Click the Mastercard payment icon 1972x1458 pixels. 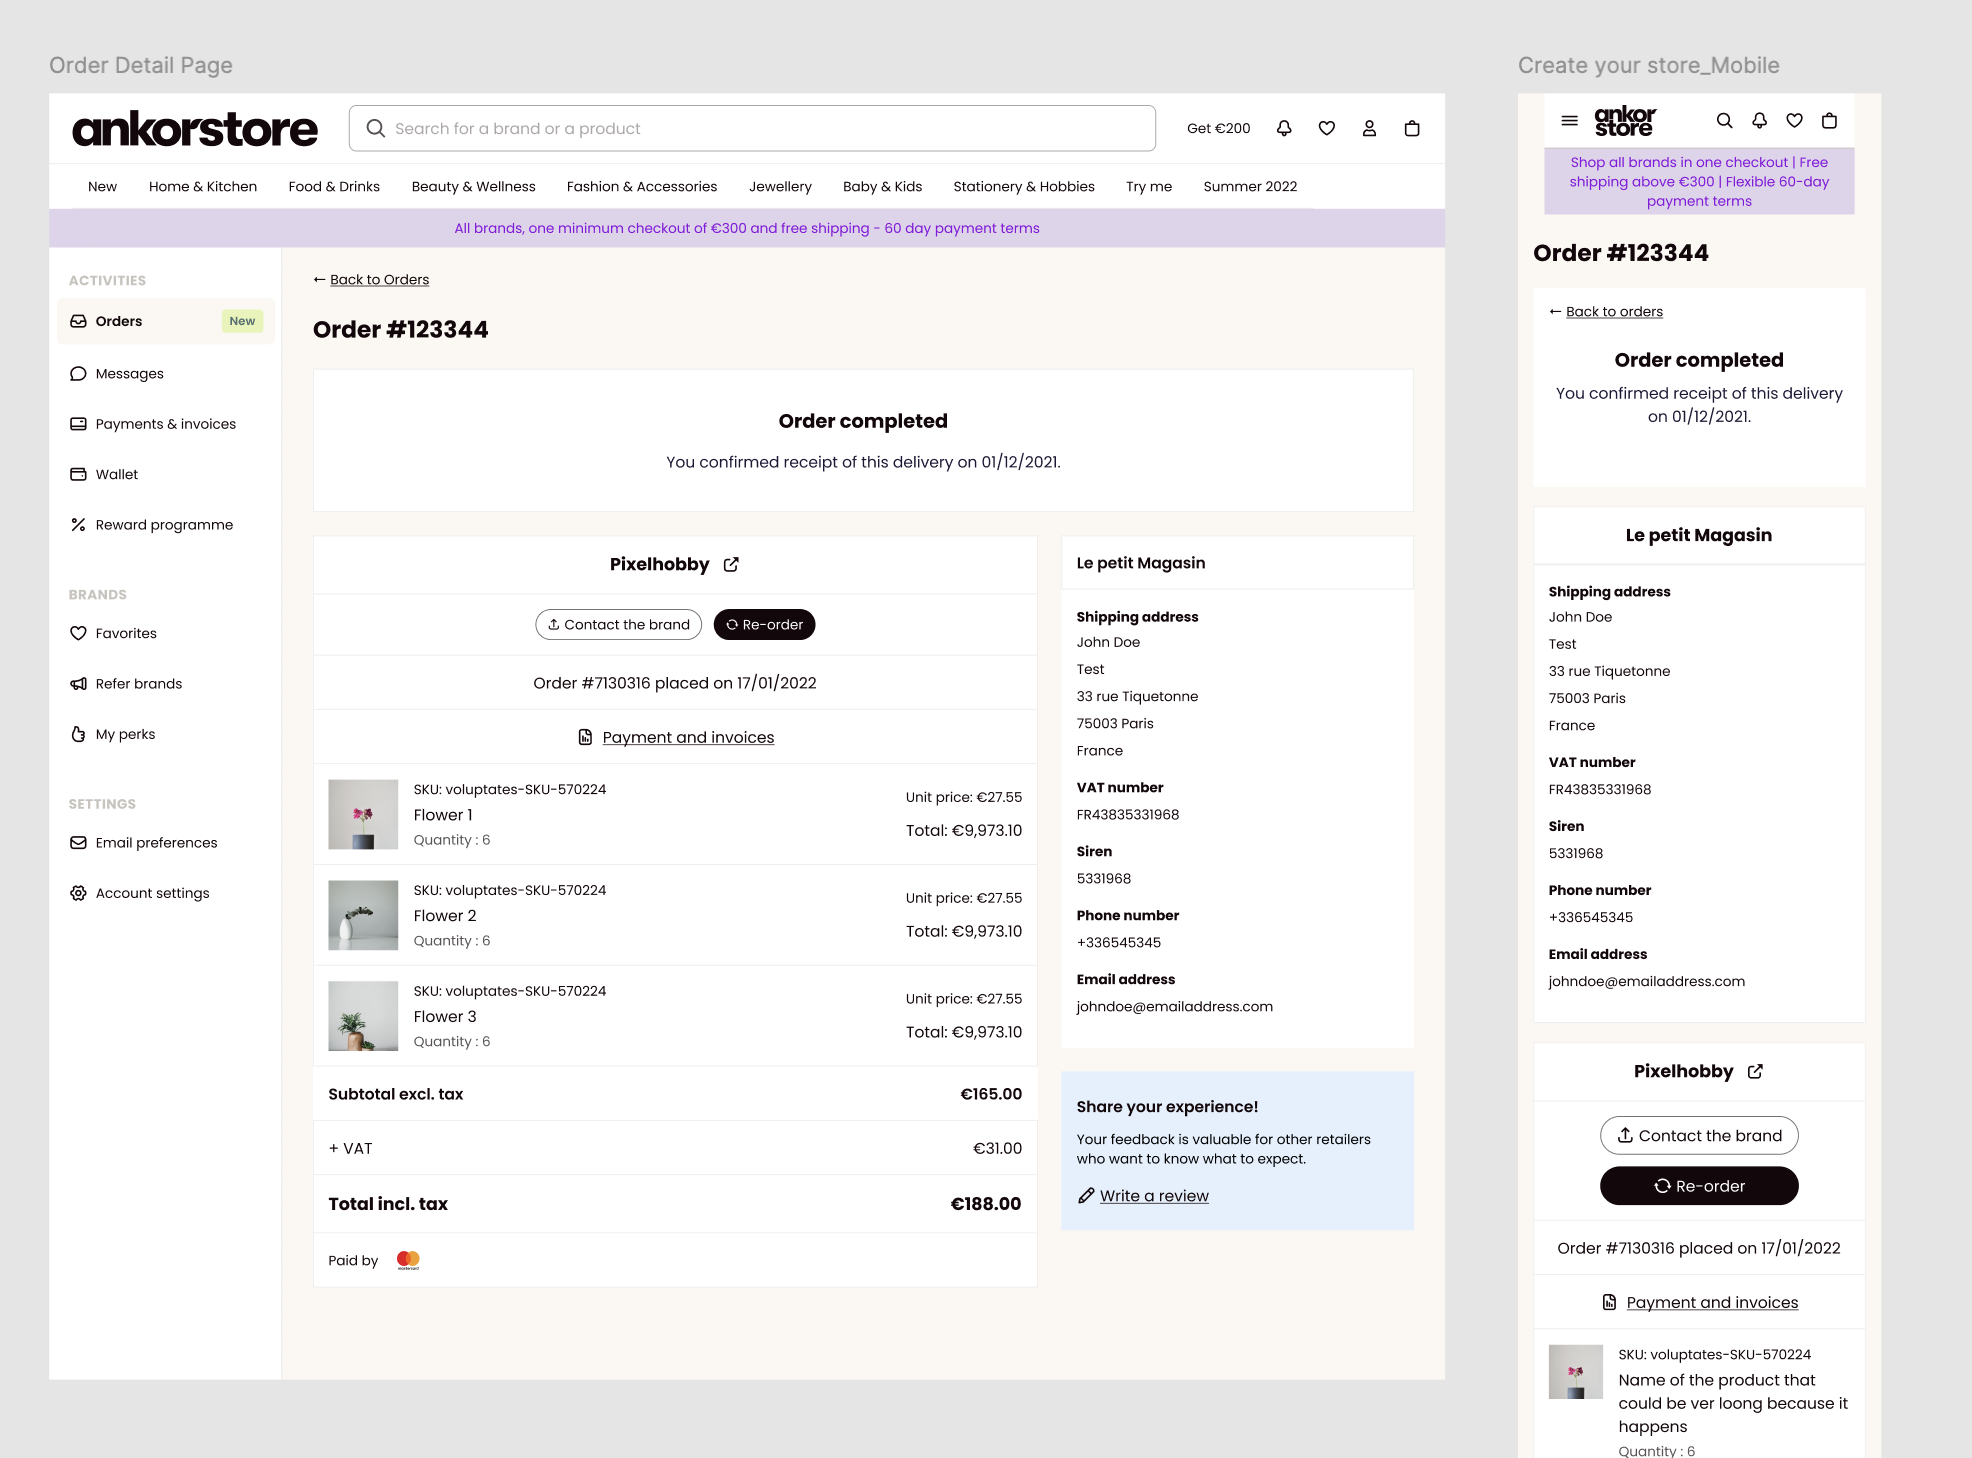pyautogui.click(x=408, y=1260)
